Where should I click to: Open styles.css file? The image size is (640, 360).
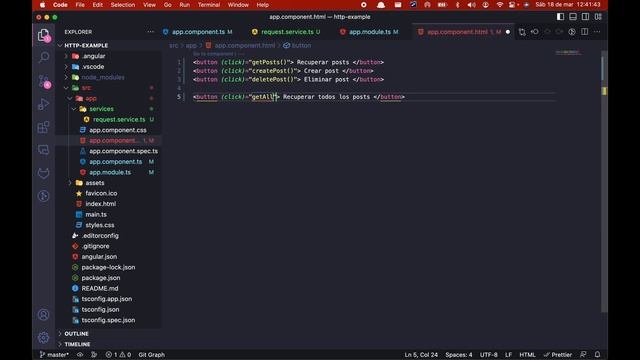[100, 225]
